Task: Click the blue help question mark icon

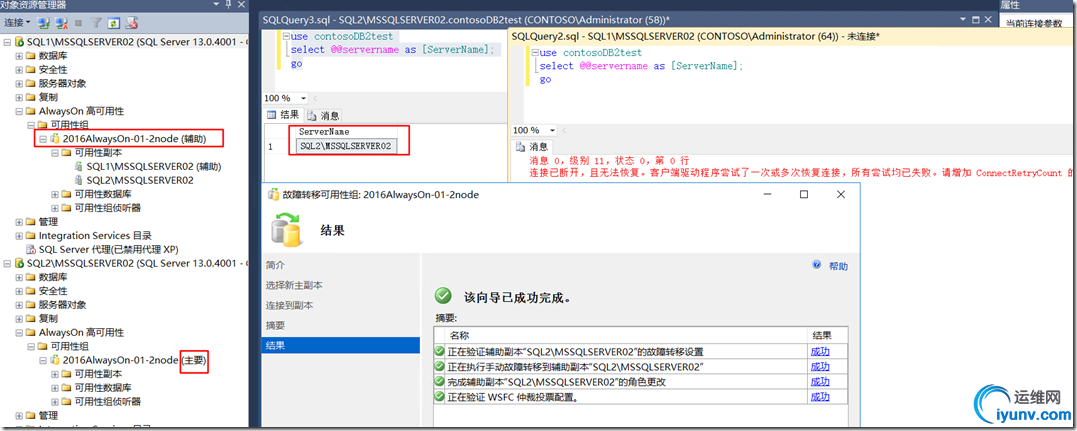Action: coord(817,266)
